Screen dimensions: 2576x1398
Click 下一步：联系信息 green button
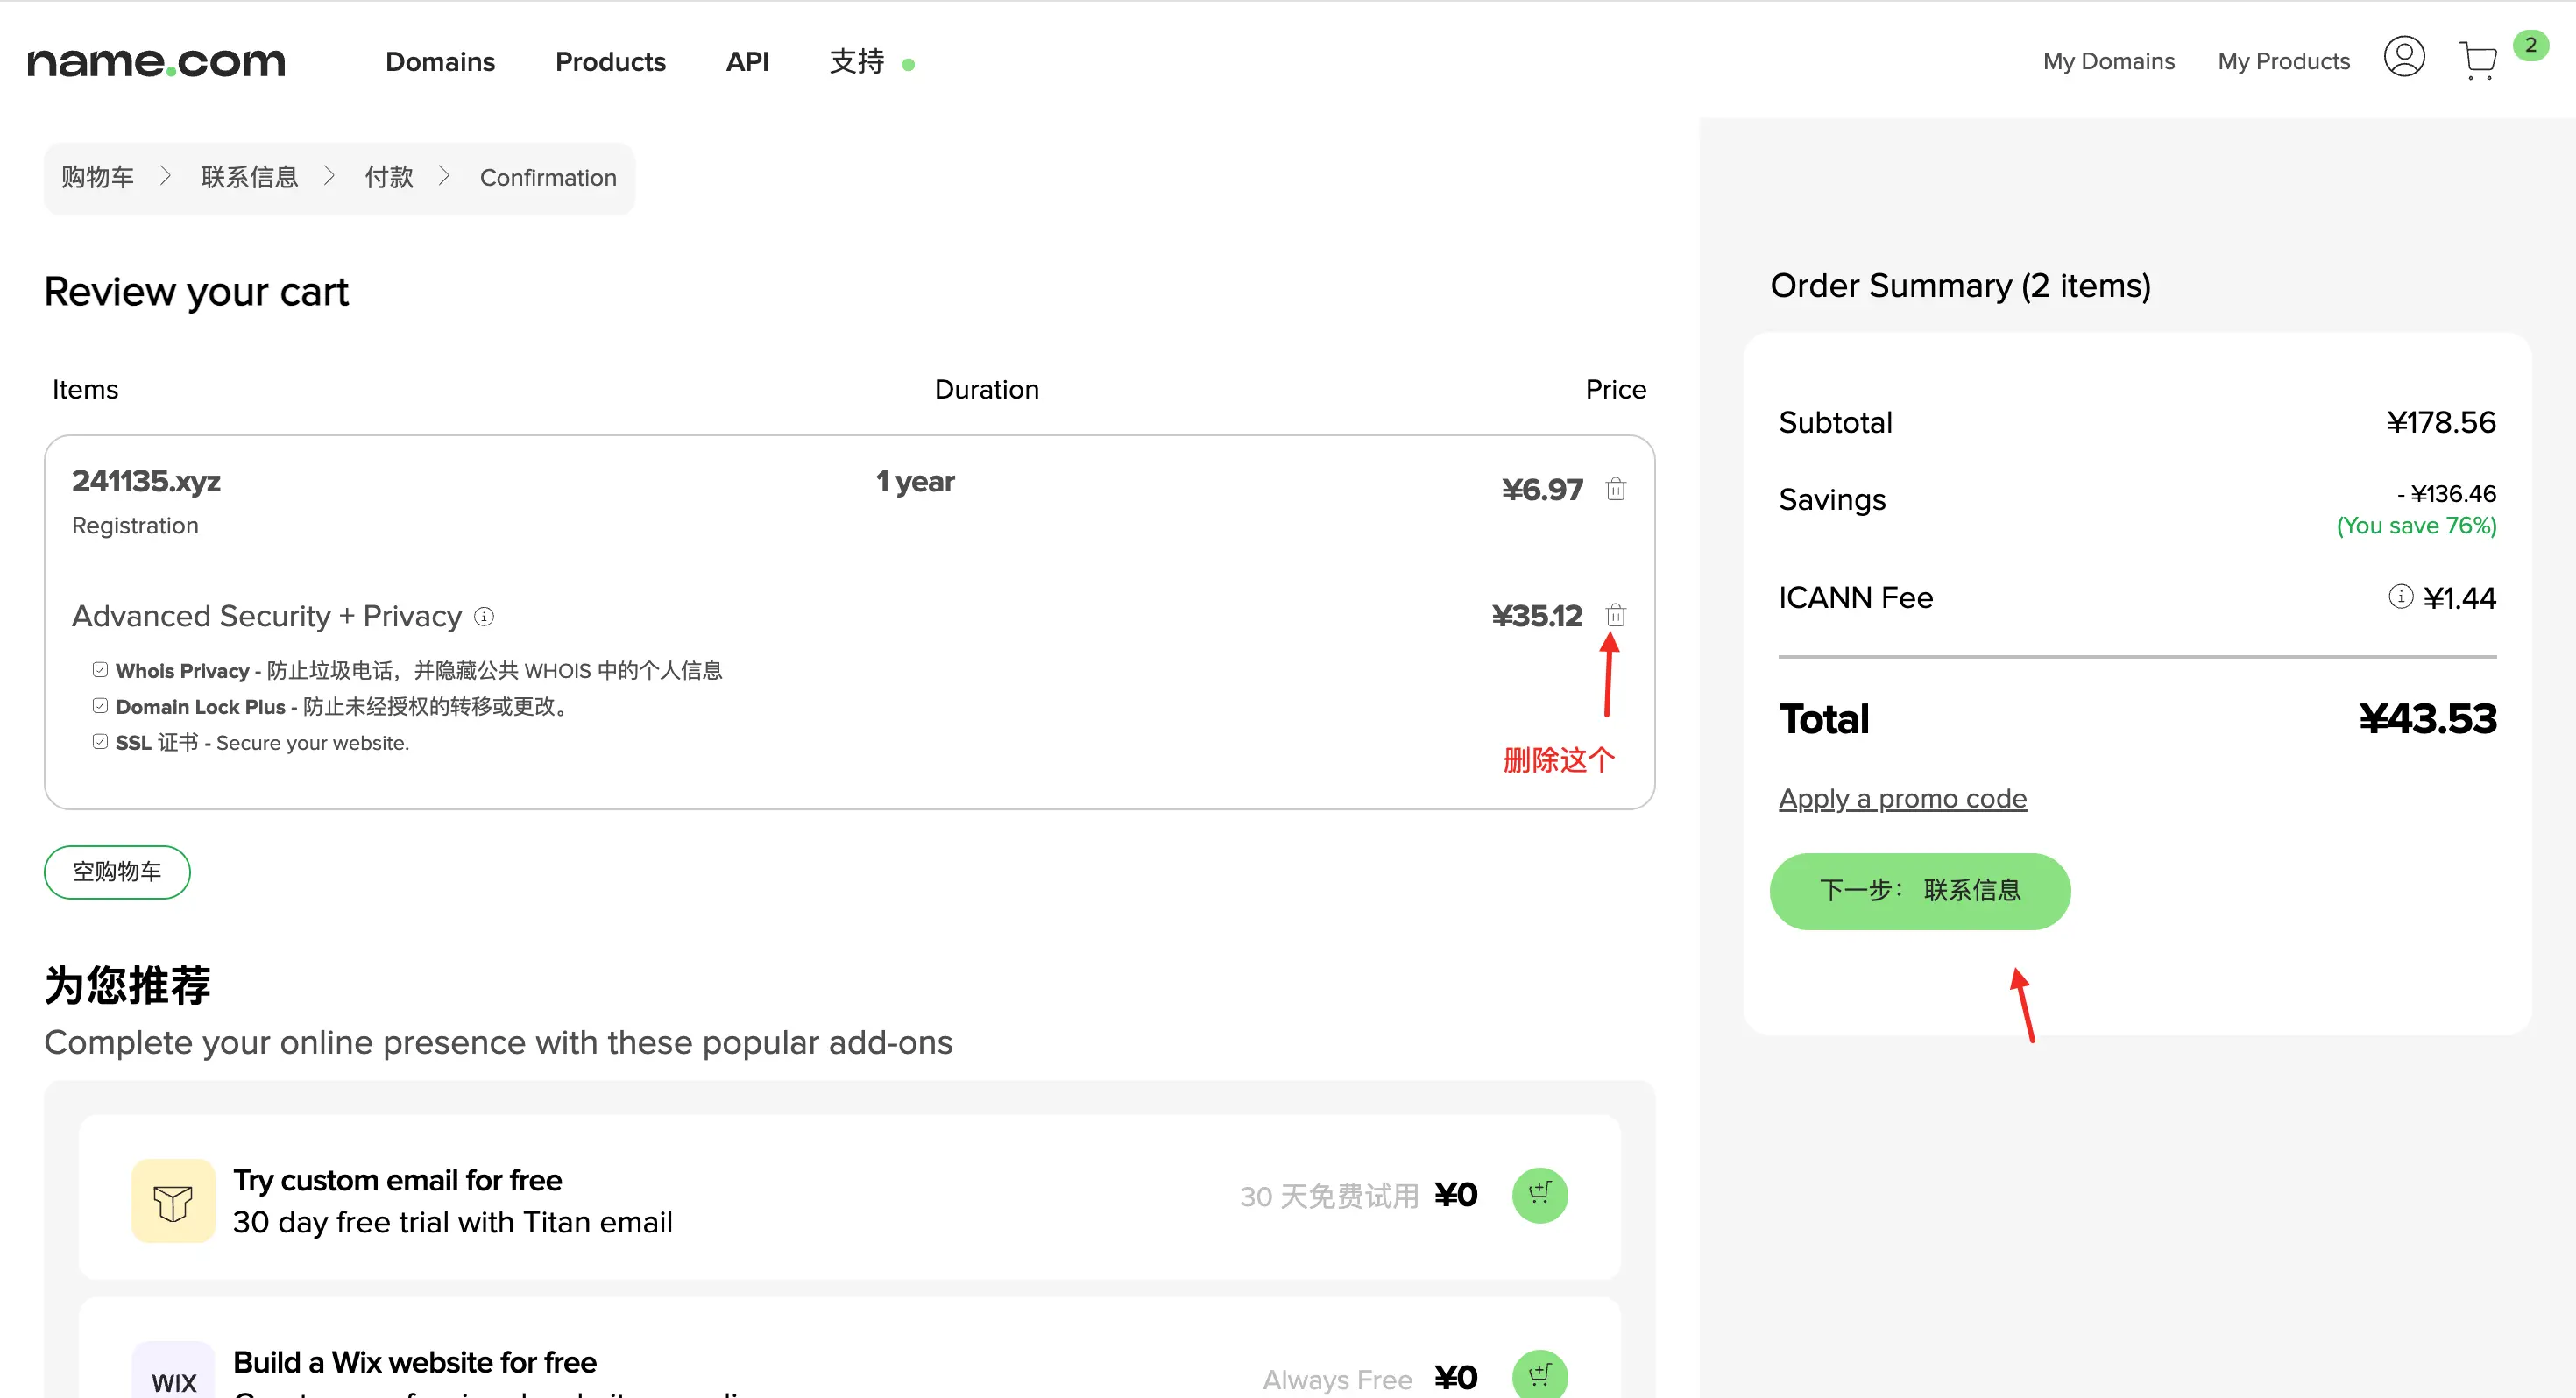(x=1919, y=890)
